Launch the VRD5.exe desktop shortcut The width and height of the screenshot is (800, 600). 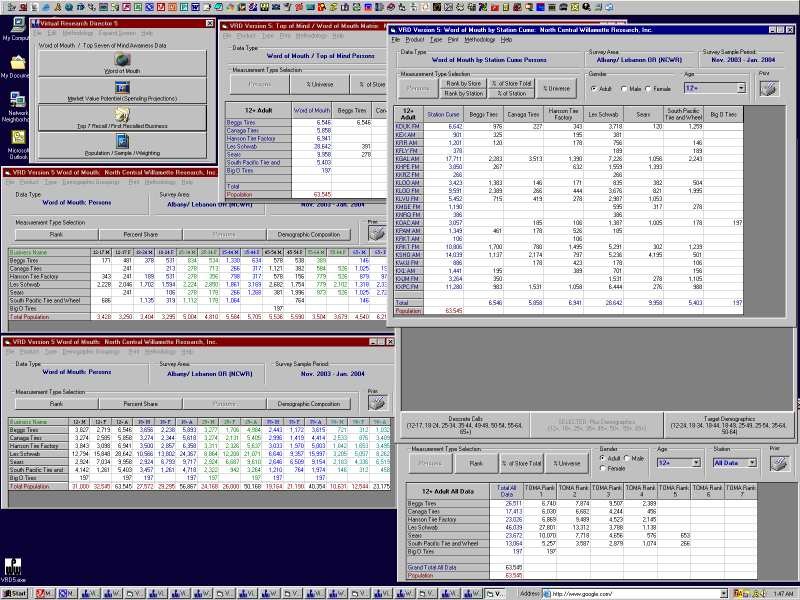[x=13, y=570]
